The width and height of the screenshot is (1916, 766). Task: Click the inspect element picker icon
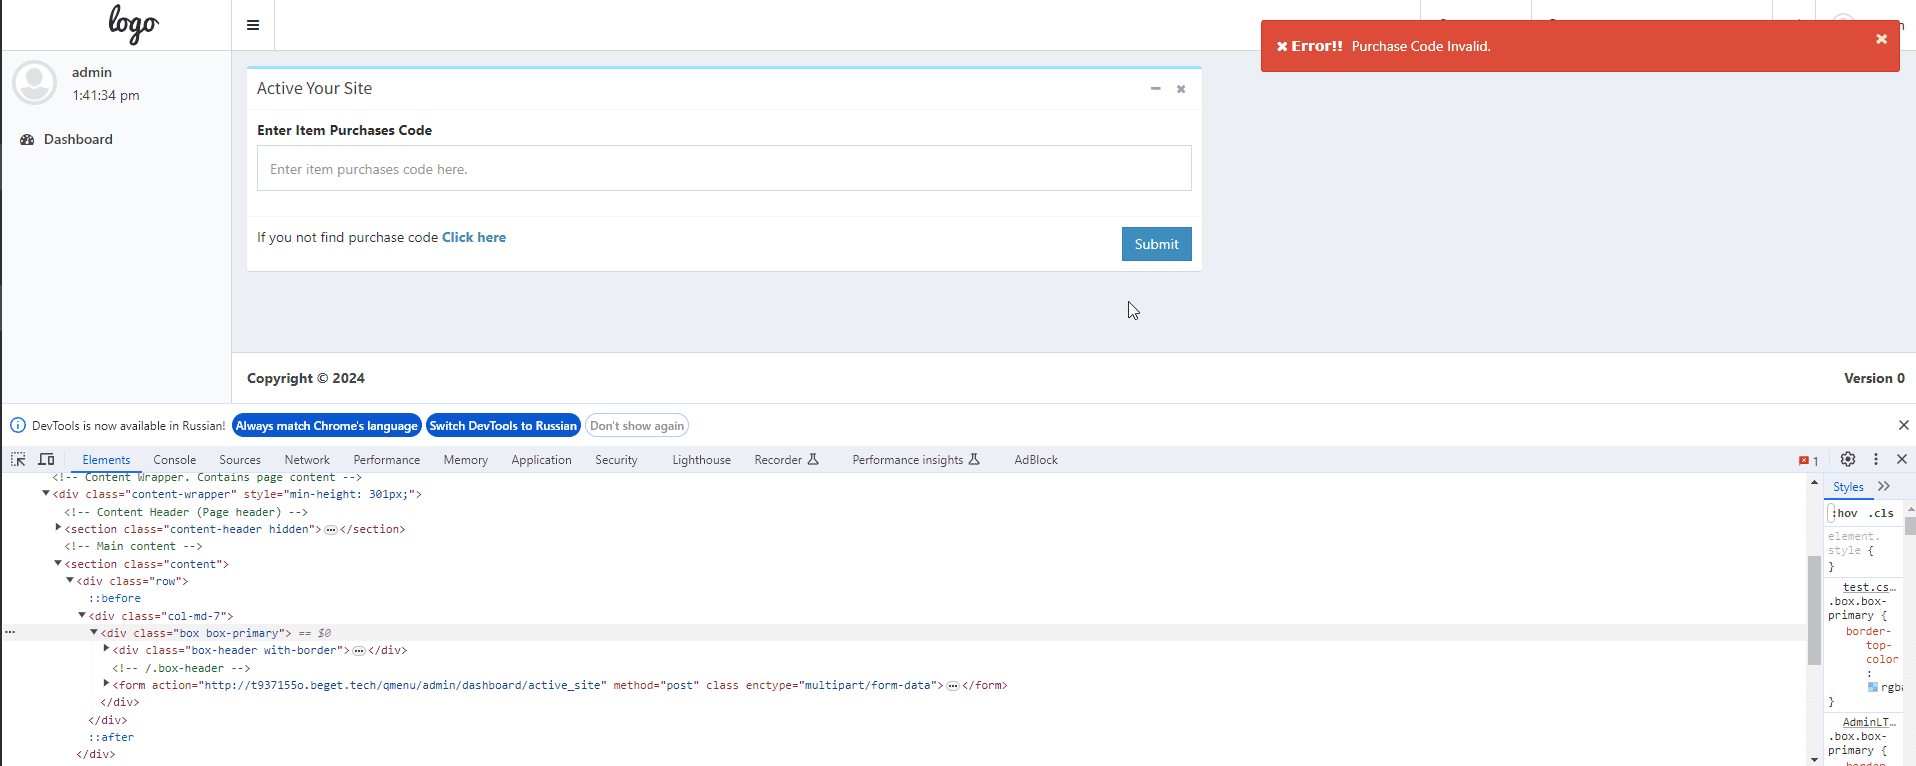[18, 459]
